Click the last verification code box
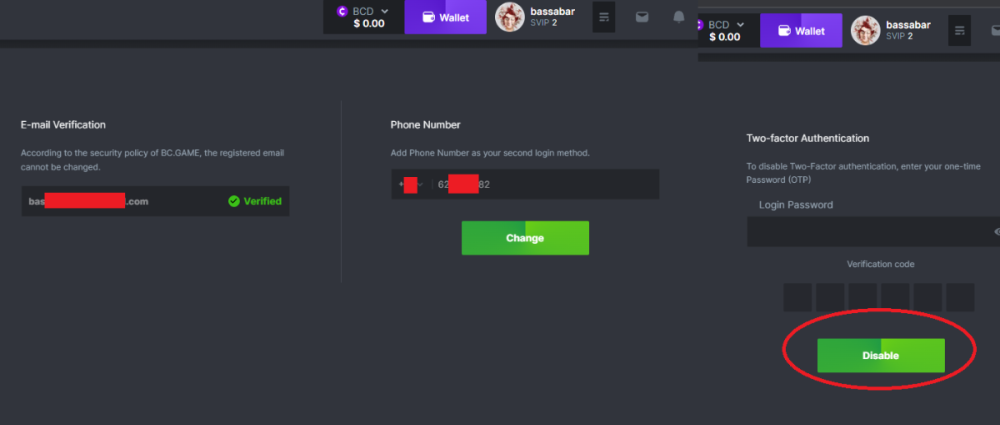 click(x=960, y=297)
